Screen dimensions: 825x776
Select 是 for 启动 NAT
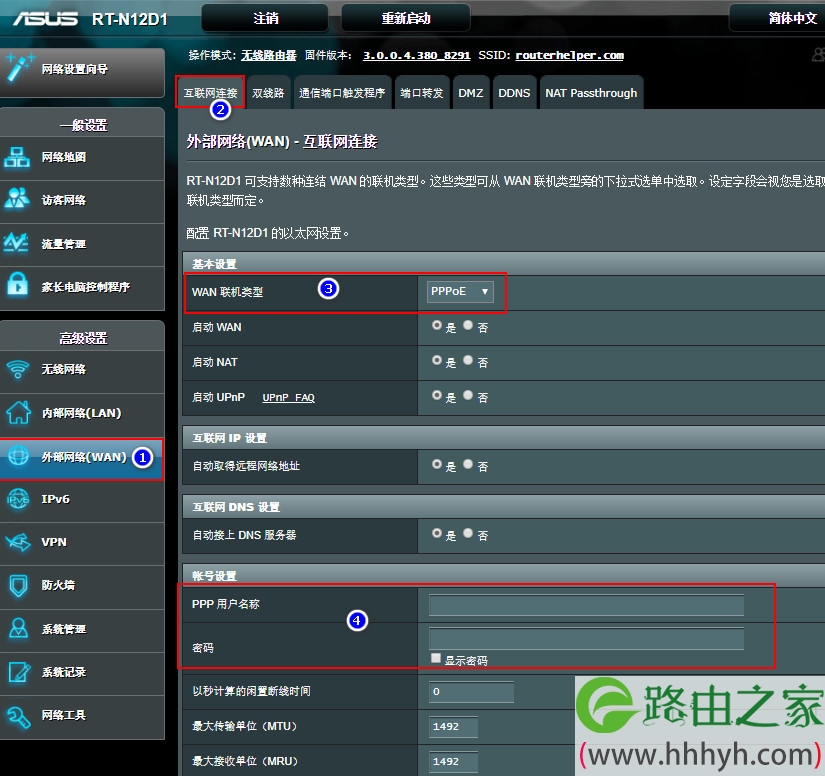[x=437, y=360]
